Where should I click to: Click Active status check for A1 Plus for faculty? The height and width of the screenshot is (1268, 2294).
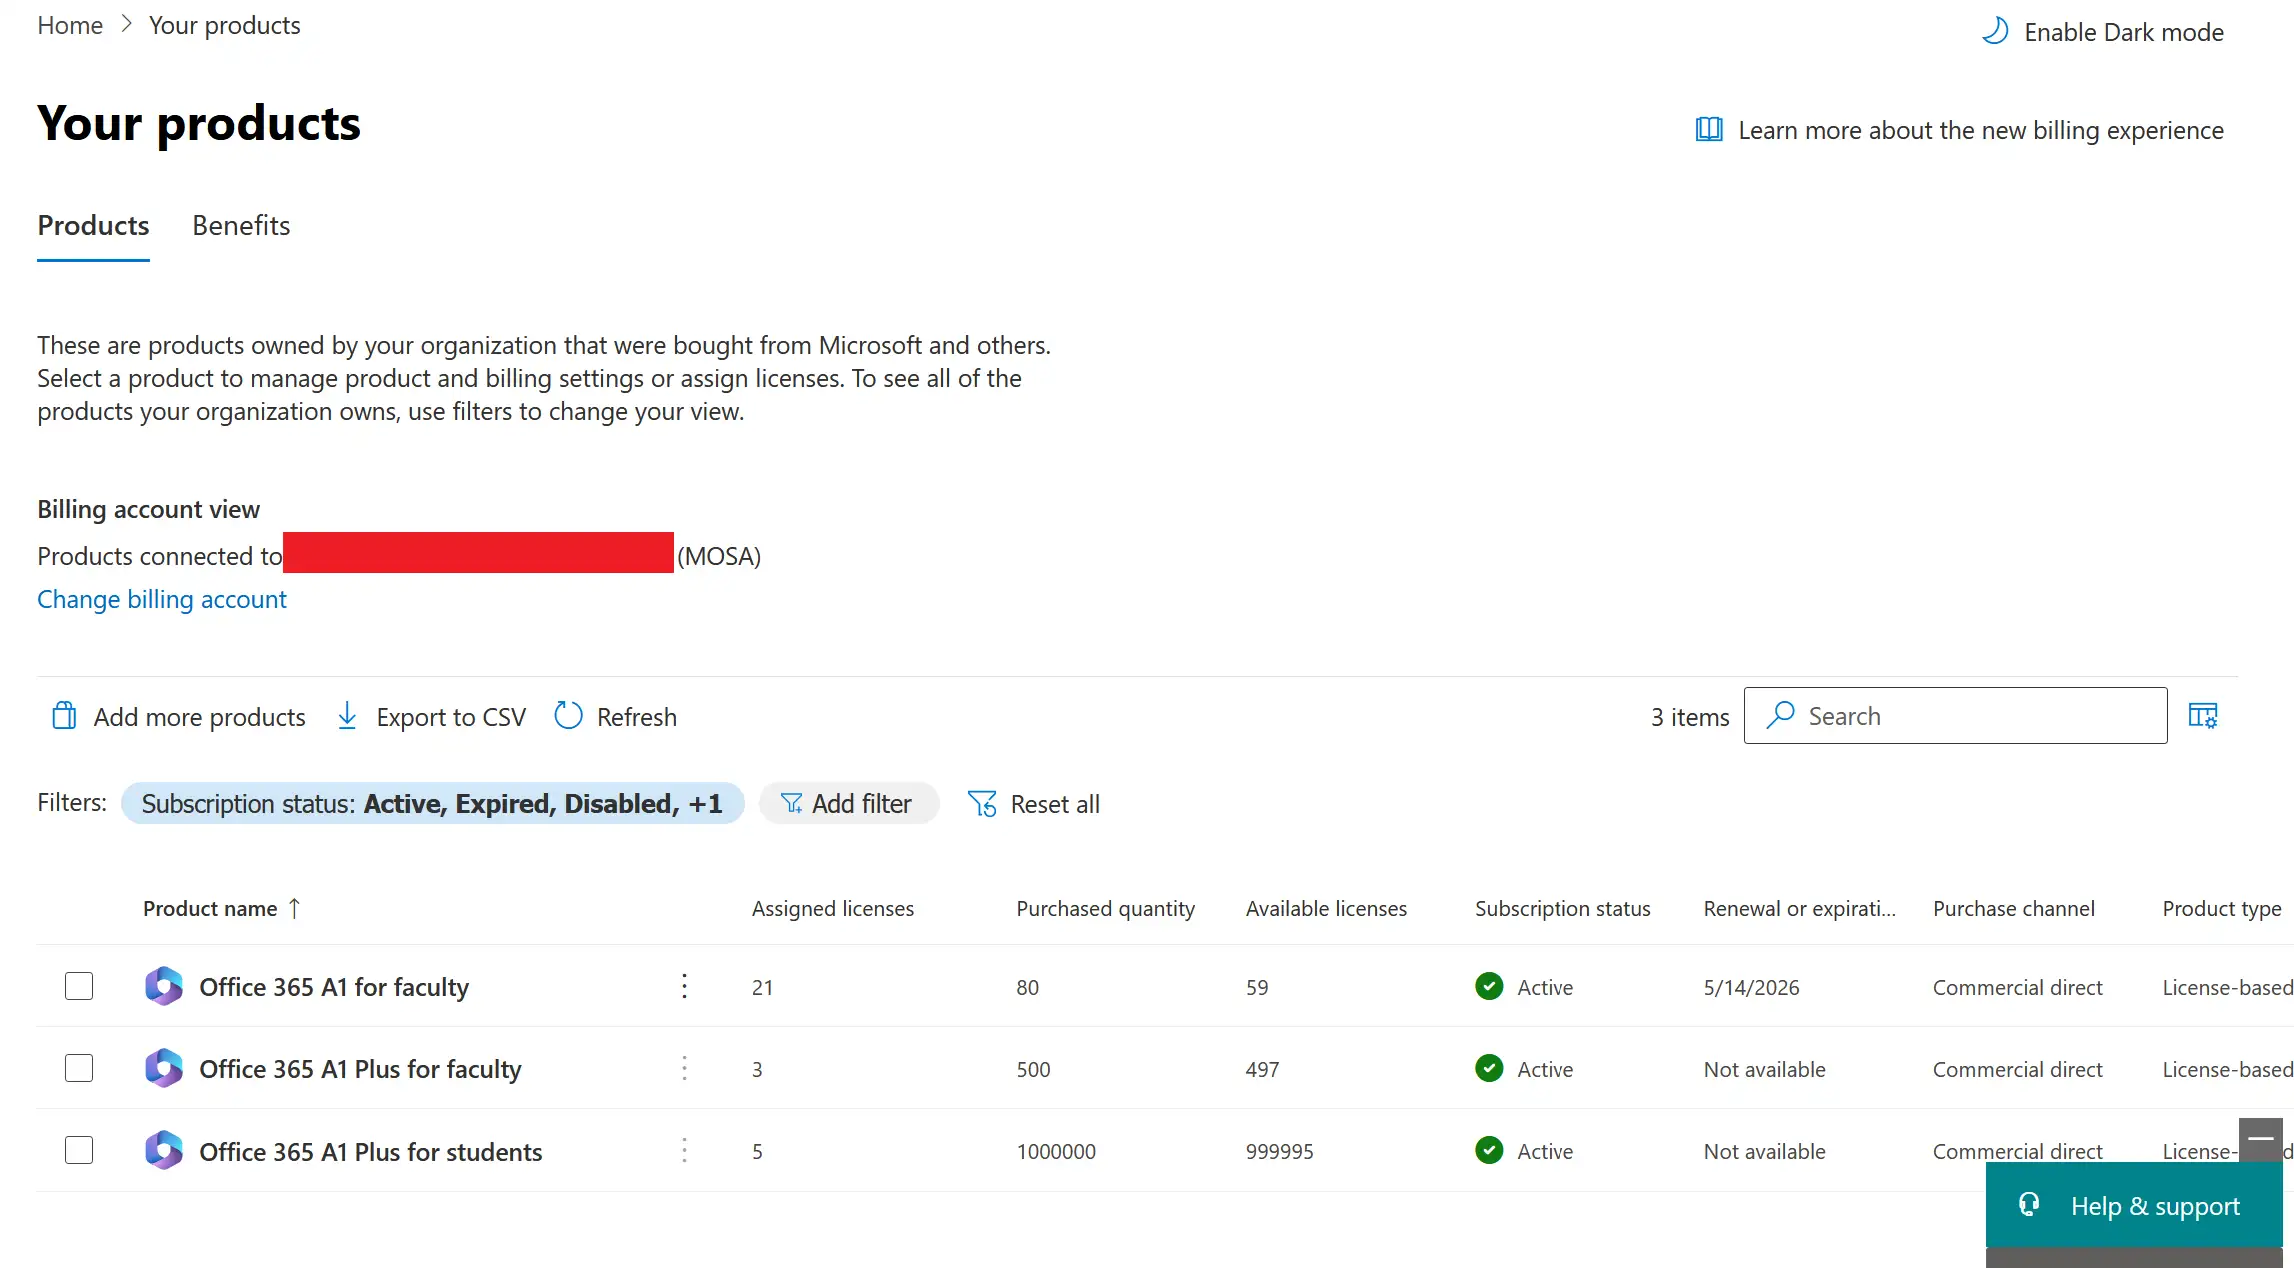coord(1489,1068)
